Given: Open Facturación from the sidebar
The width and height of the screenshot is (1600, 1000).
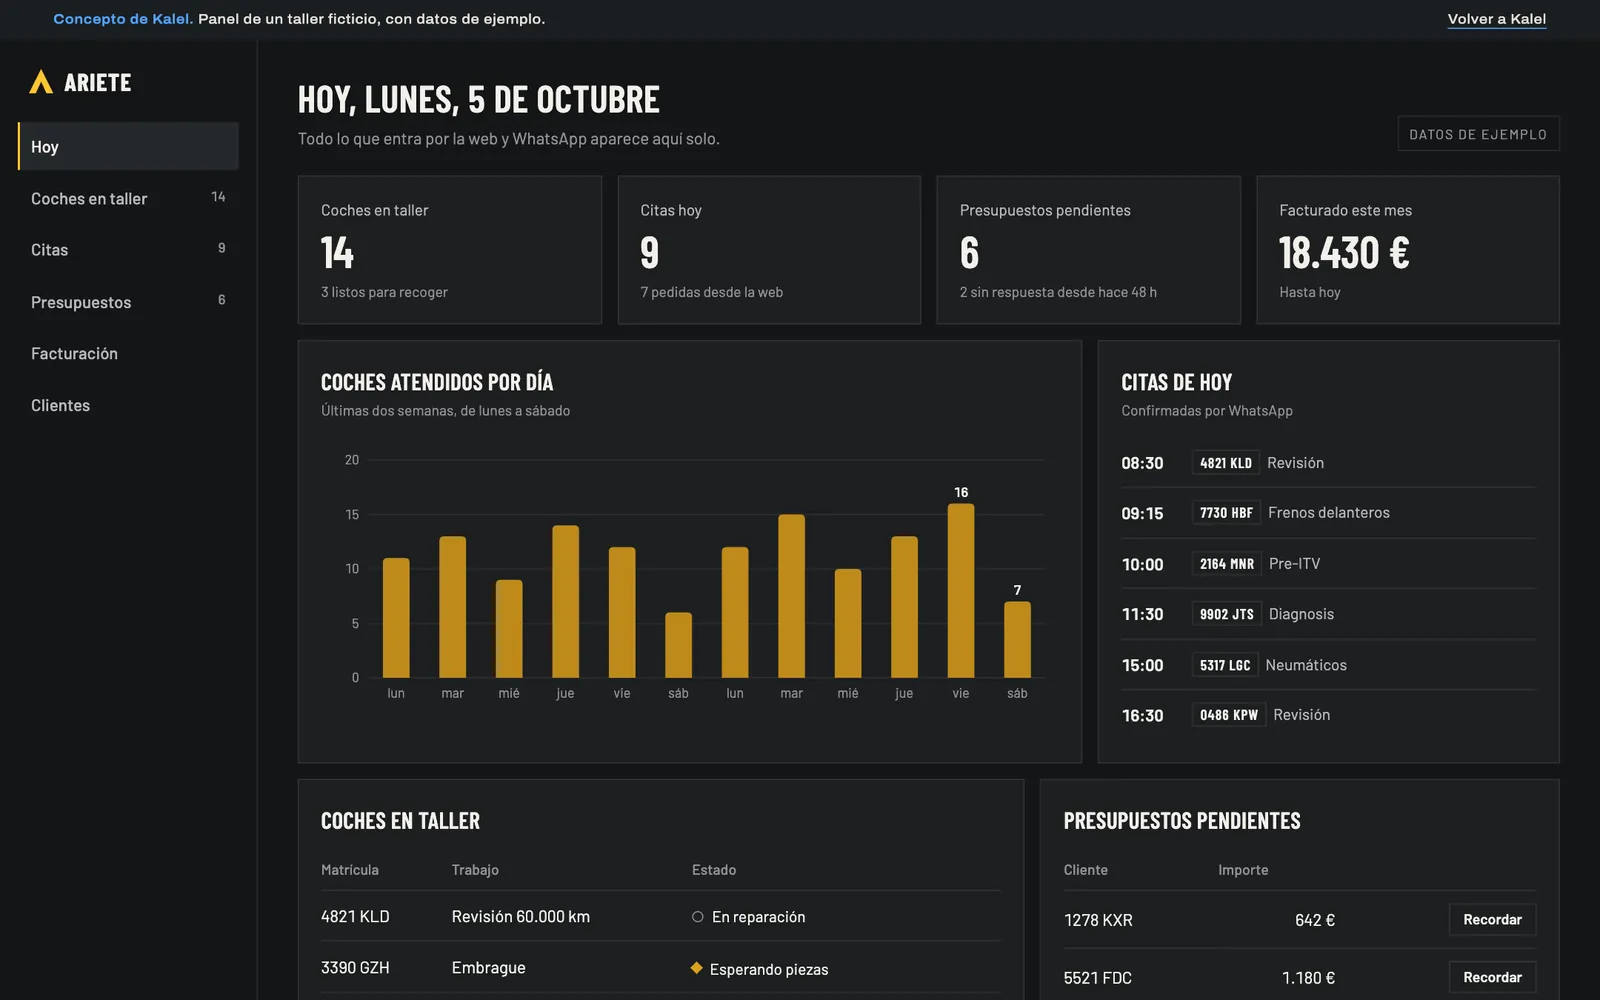Looking at the screenshot, I should [128, 354].
